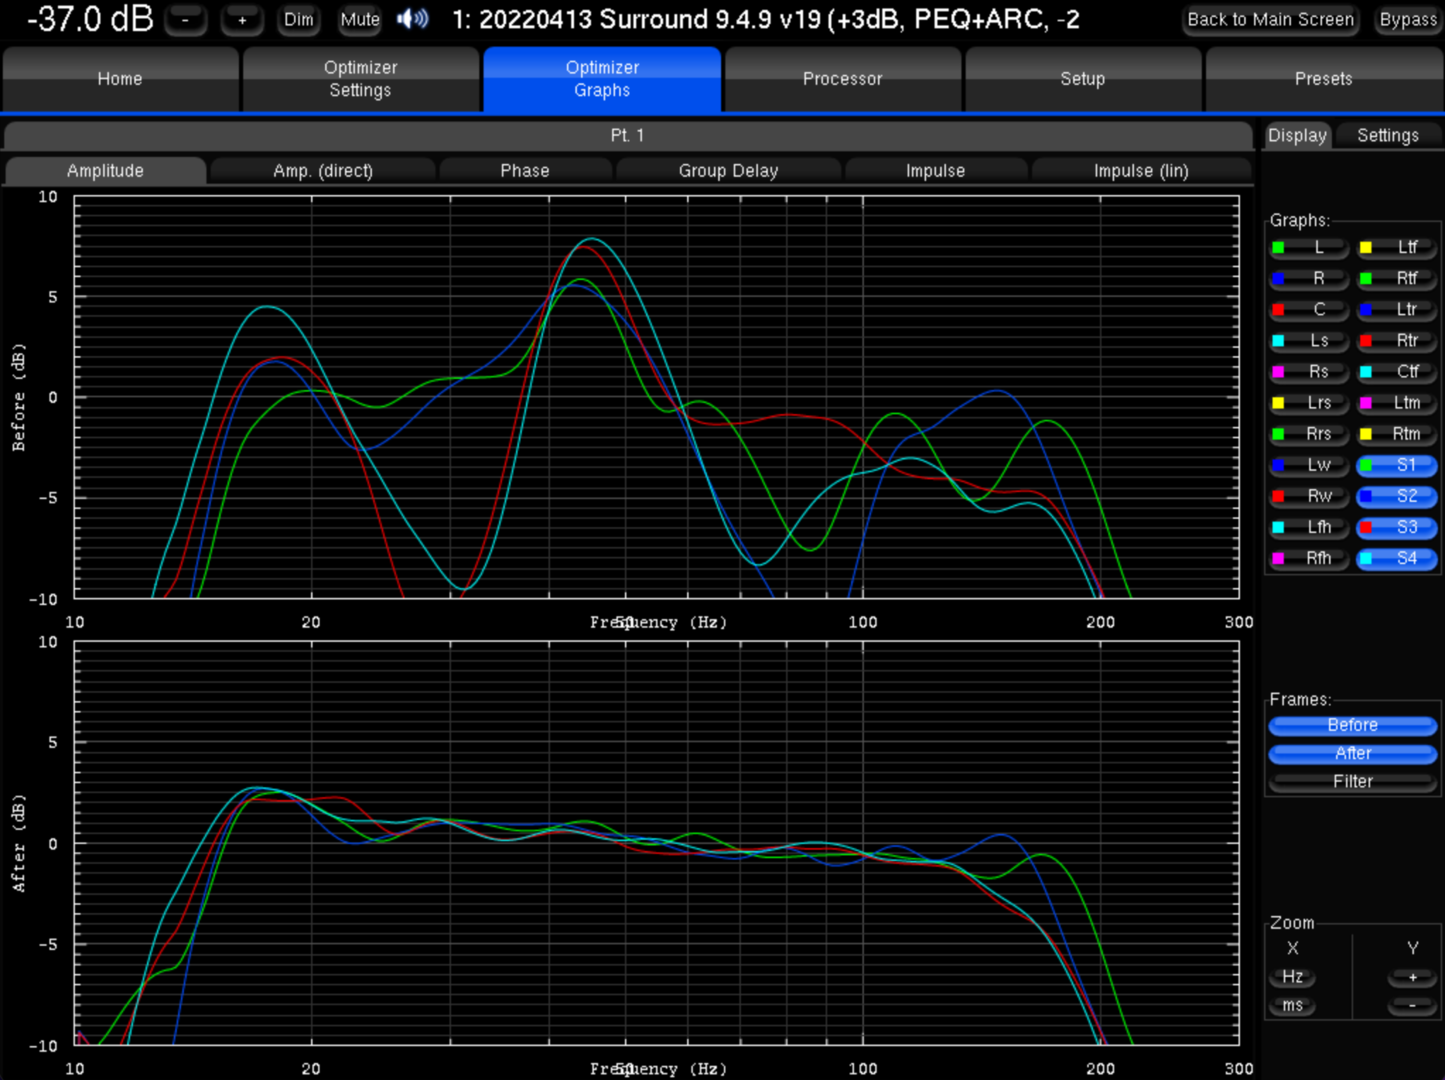
Task: Hide the Before frame
Action: [x=1352, y=725]
